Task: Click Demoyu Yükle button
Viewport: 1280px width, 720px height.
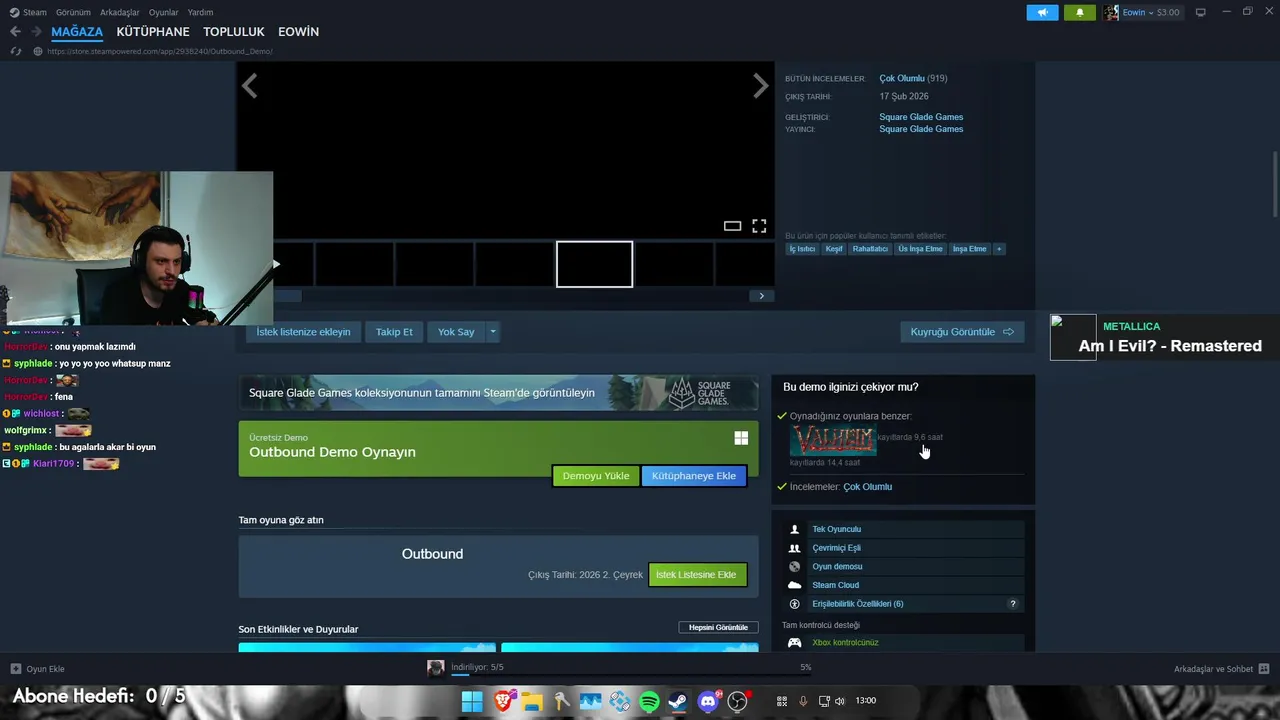Action: (596, 476)
